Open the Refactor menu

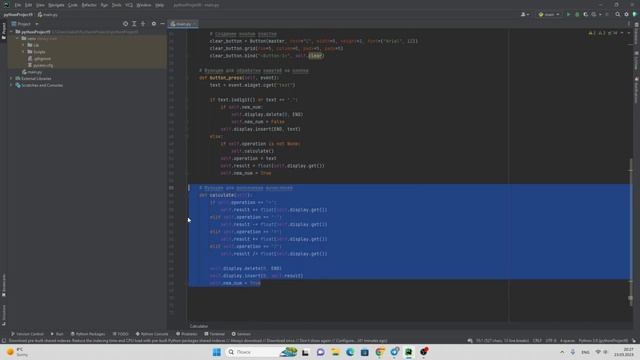pyautogui.click(x=89, y=5)
